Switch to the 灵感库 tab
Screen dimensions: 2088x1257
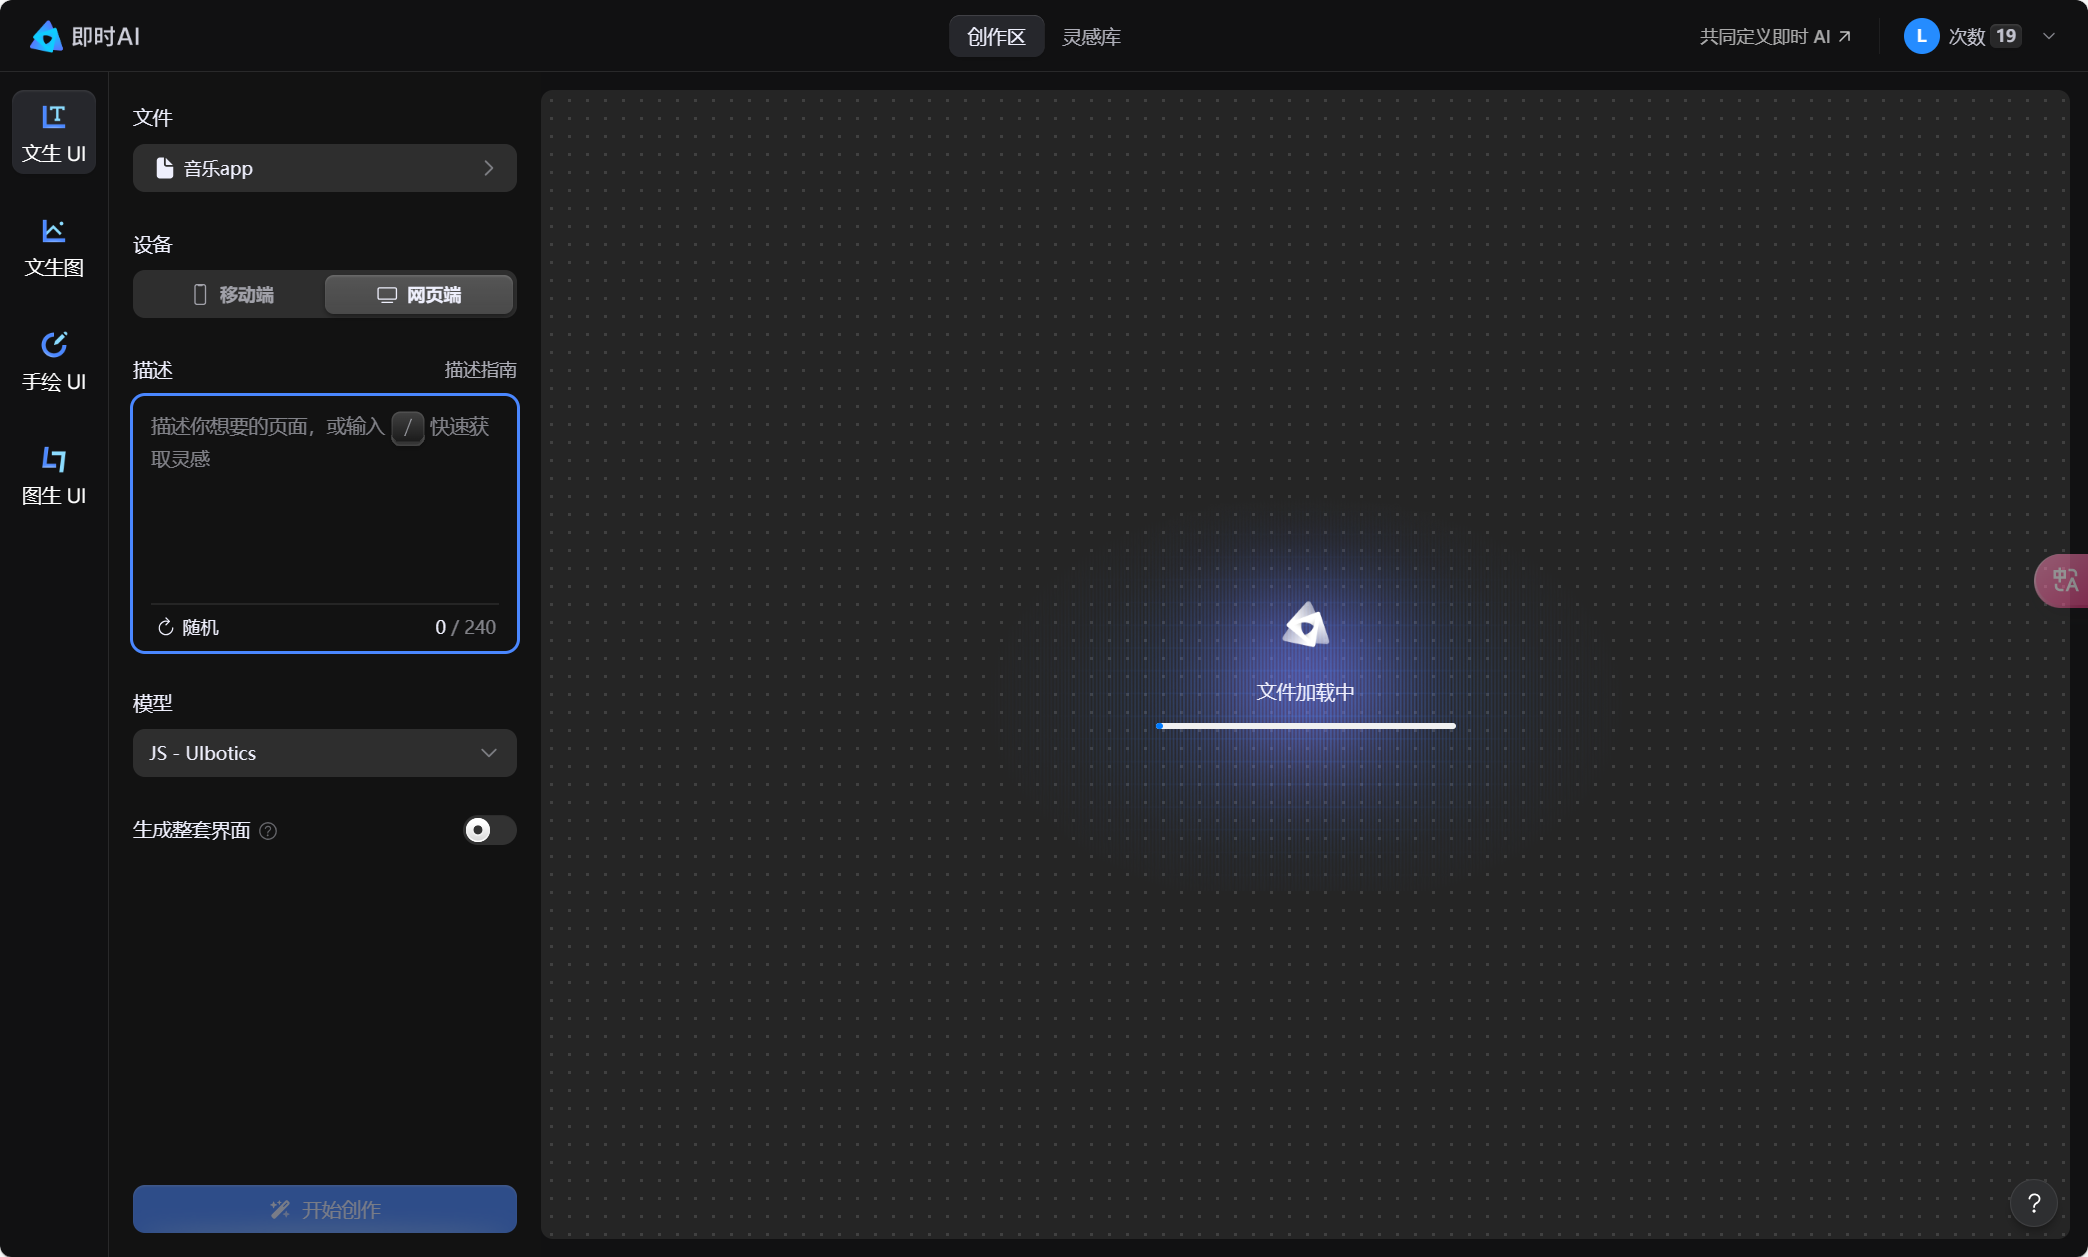1091,37
